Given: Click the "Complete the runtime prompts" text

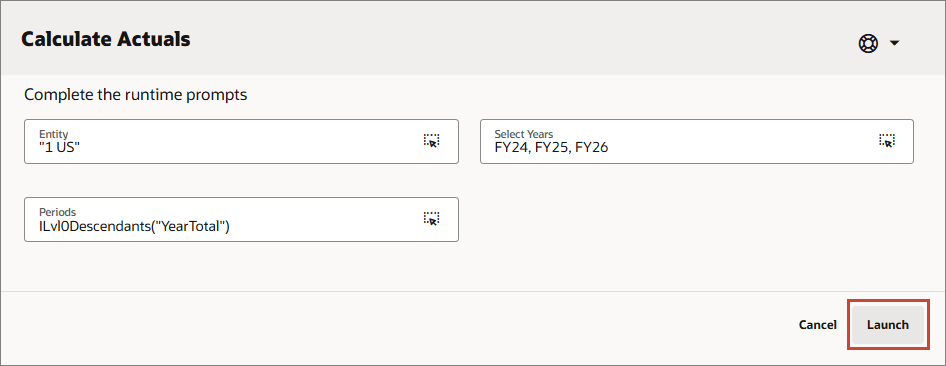Looking at the screenshot, I should (136, 95).
